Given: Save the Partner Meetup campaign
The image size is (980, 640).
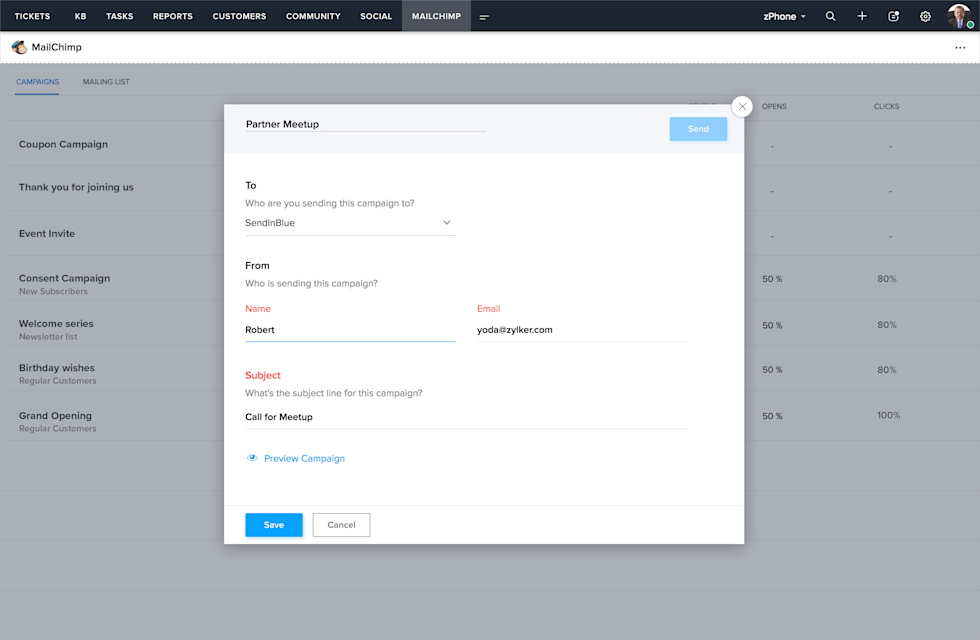Looking at the screenshot, I should (273, 524).
